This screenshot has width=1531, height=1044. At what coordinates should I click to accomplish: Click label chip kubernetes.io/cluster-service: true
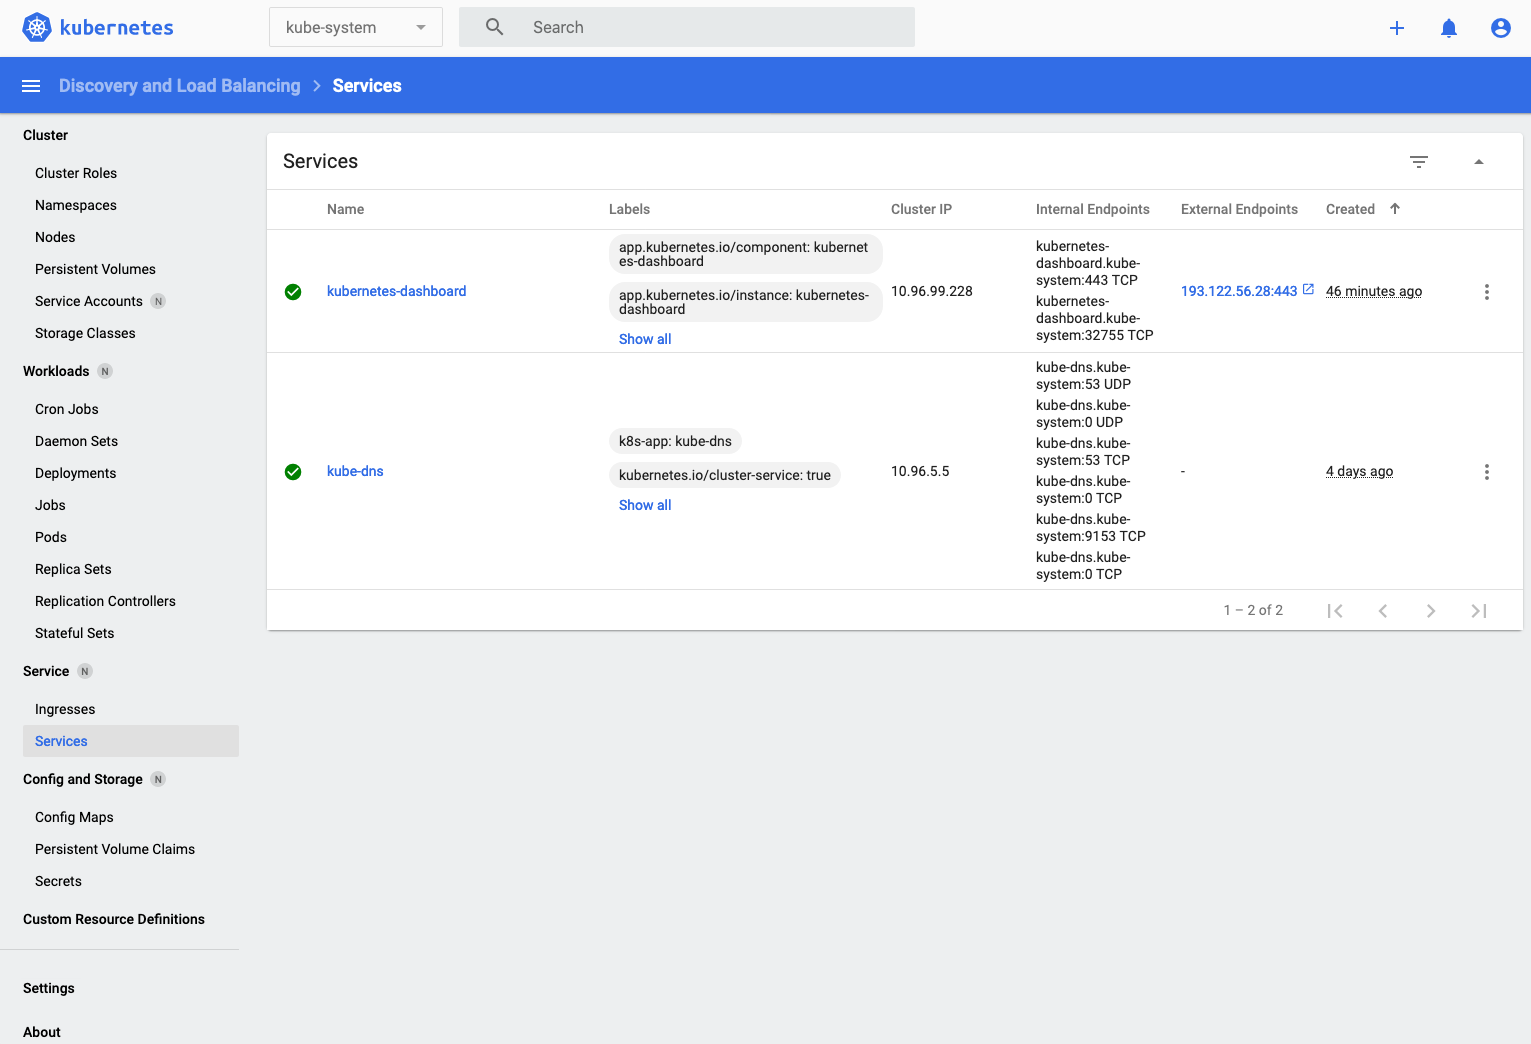[x=725, y=475]
